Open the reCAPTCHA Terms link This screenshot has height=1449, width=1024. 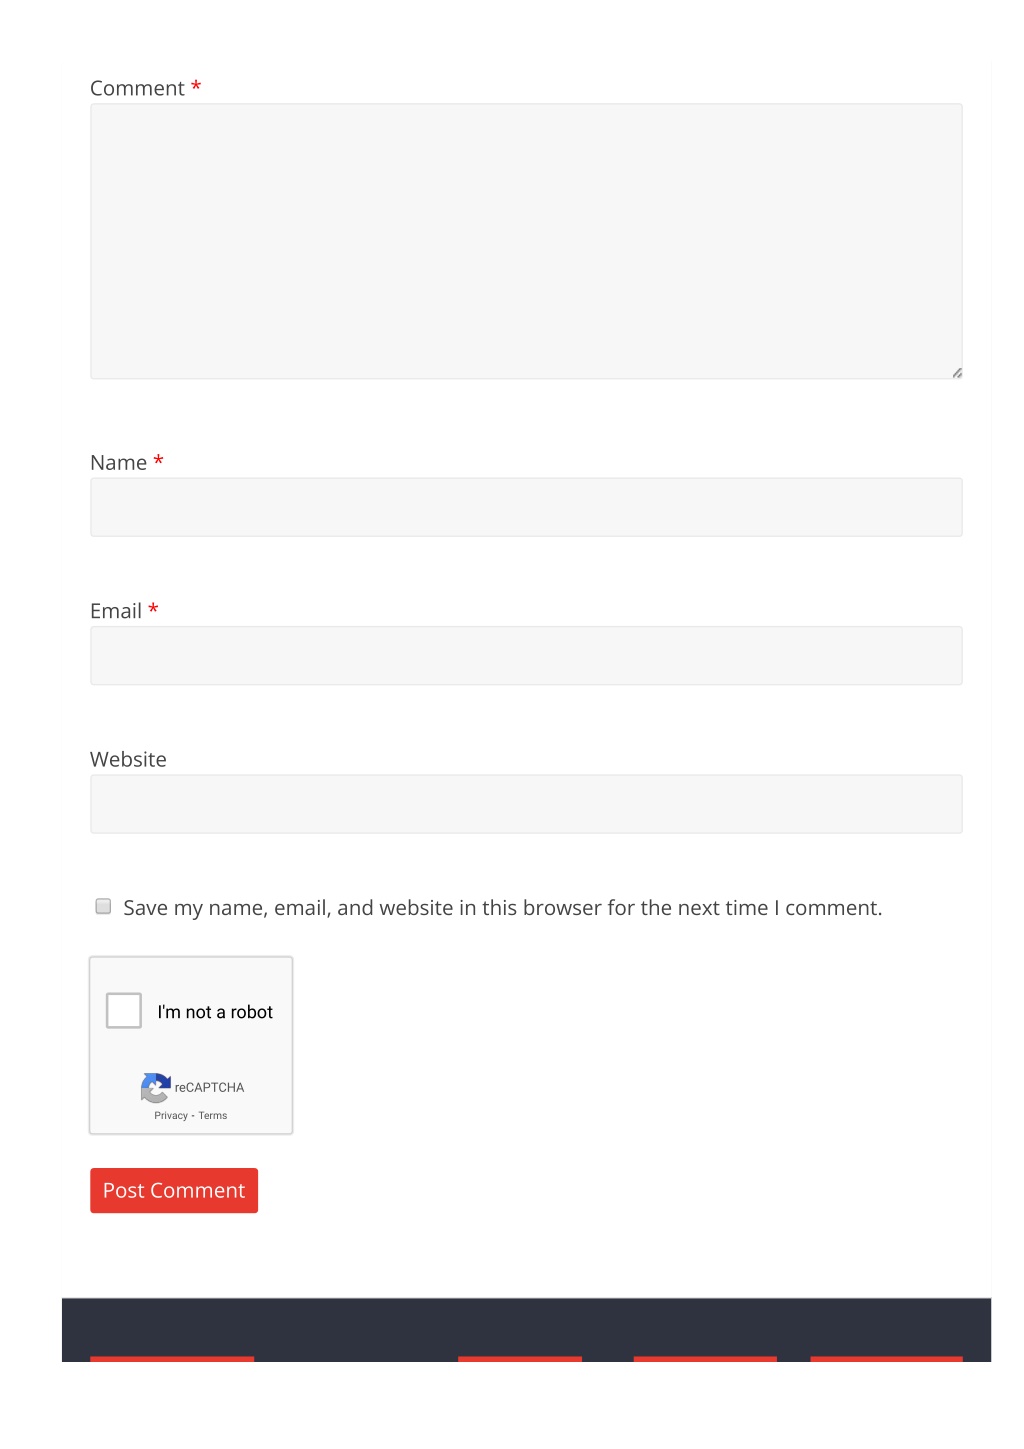click(213, 1115)
